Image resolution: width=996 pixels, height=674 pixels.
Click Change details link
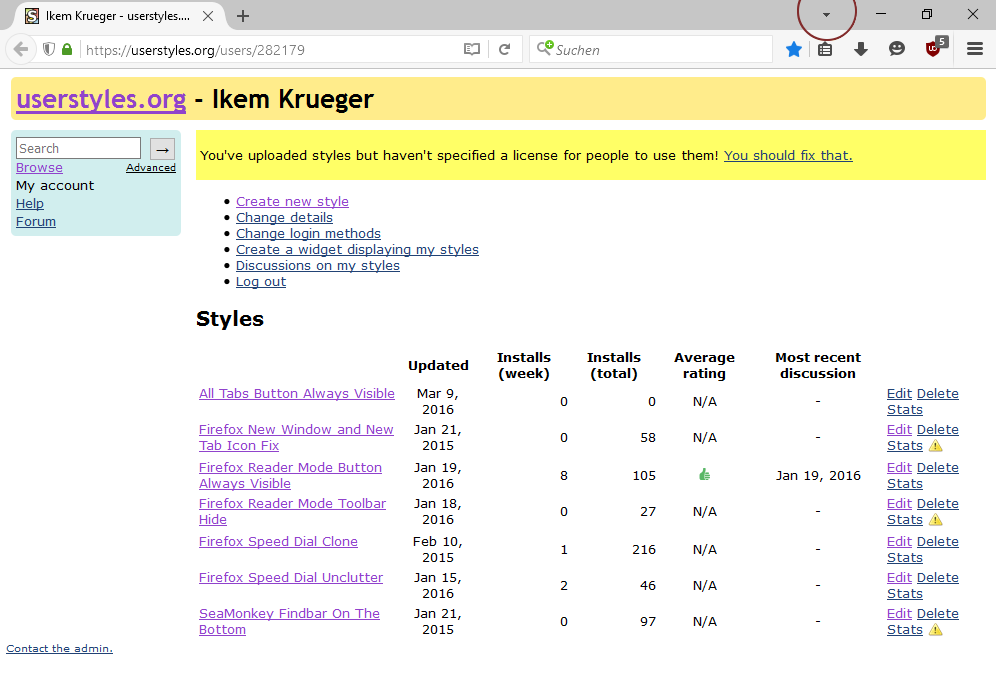click(284, 217)
